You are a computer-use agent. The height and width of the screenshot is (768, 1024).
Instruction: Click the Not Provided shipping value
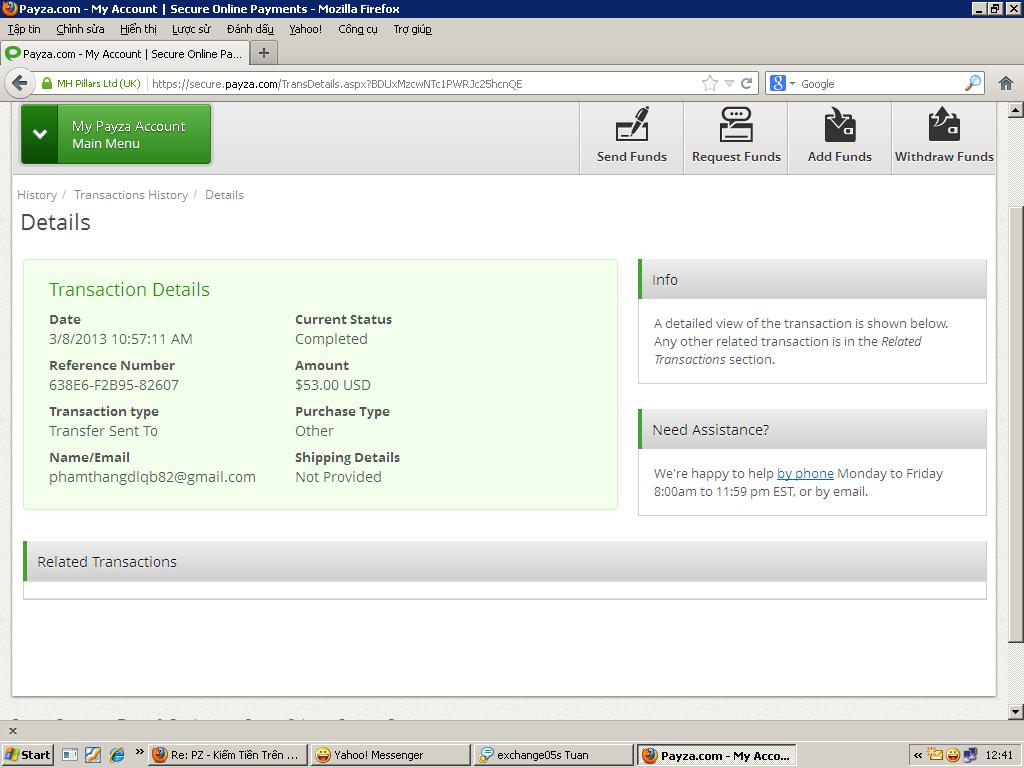coord(338,477)
